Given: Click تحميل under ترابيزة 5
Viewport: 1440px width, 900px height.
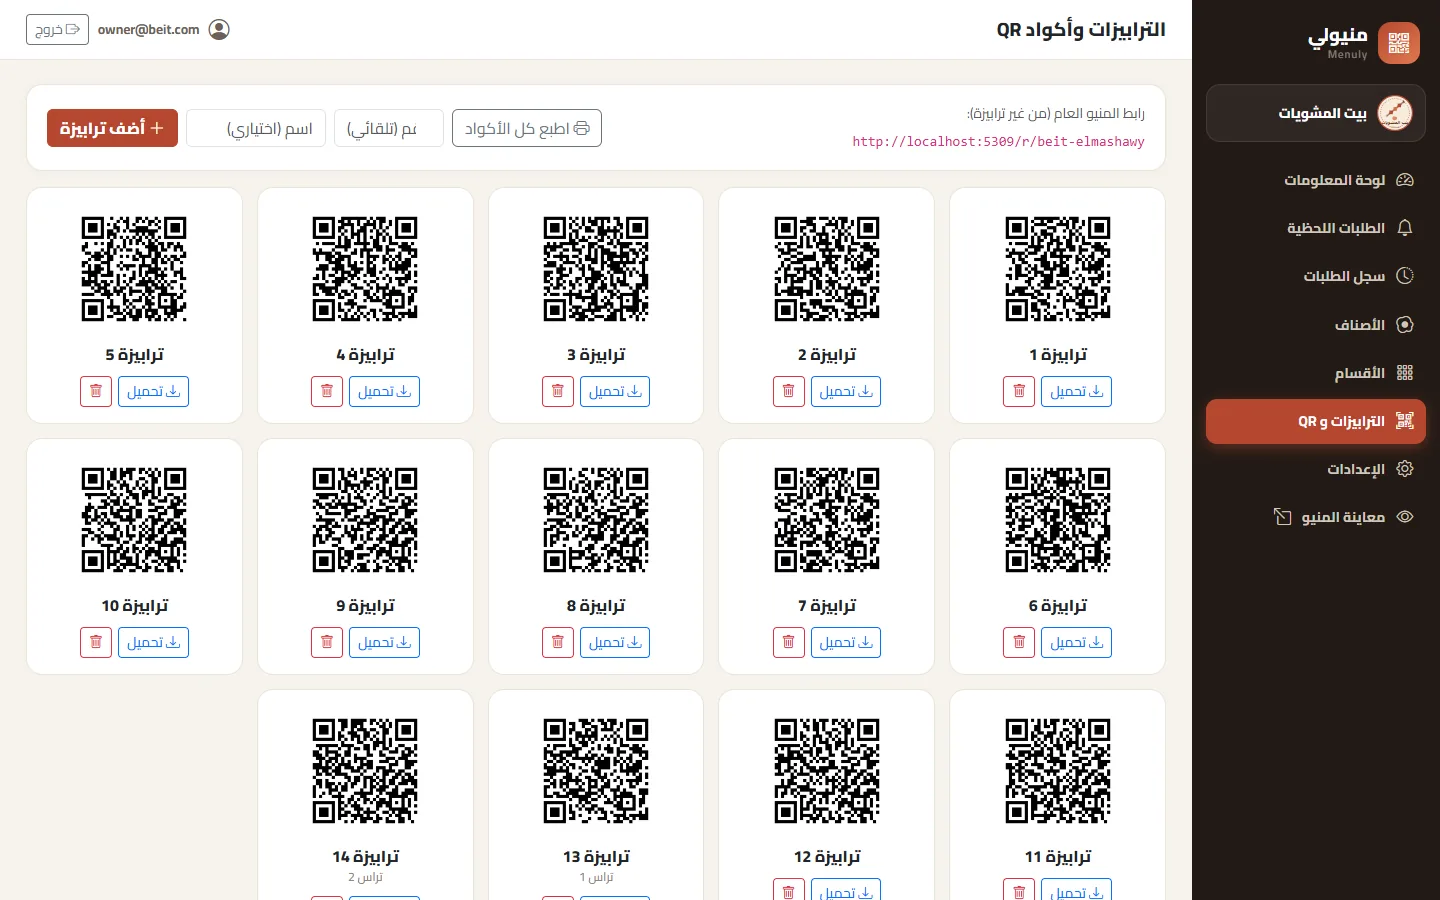Looking at the screenshot, I should tap(153, 391).
